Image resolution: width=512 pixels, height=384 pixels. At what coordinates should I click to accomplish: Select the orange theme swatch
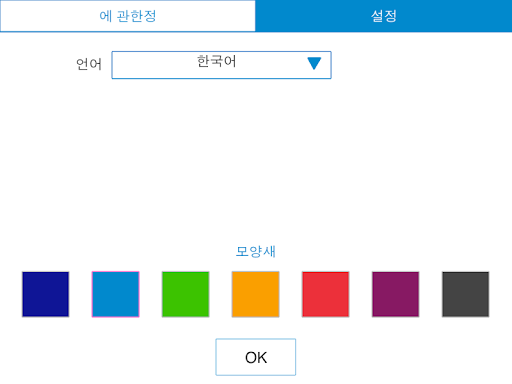pyautogui.click(x=256, y=294)
